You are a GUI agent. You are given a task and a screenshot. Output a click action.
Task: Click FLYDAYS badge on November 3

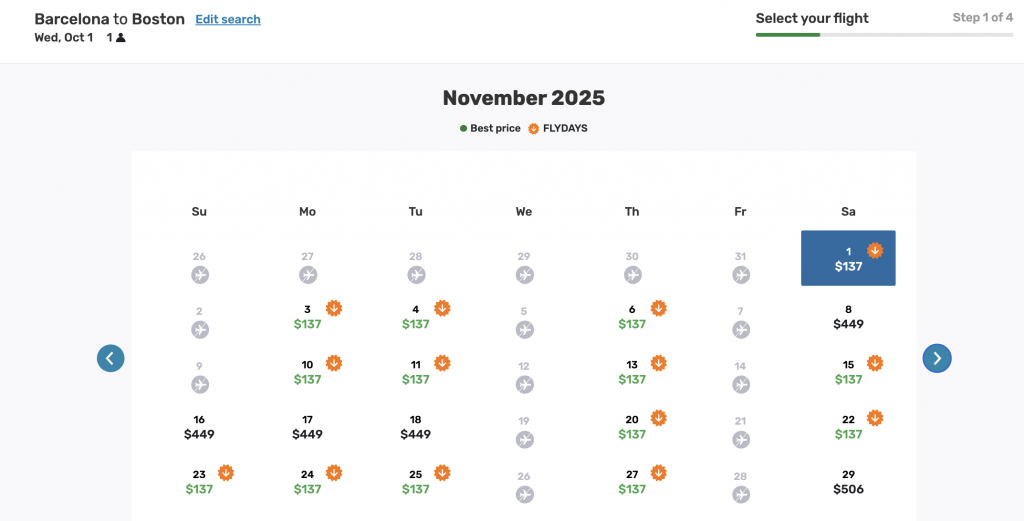[334, 308]
